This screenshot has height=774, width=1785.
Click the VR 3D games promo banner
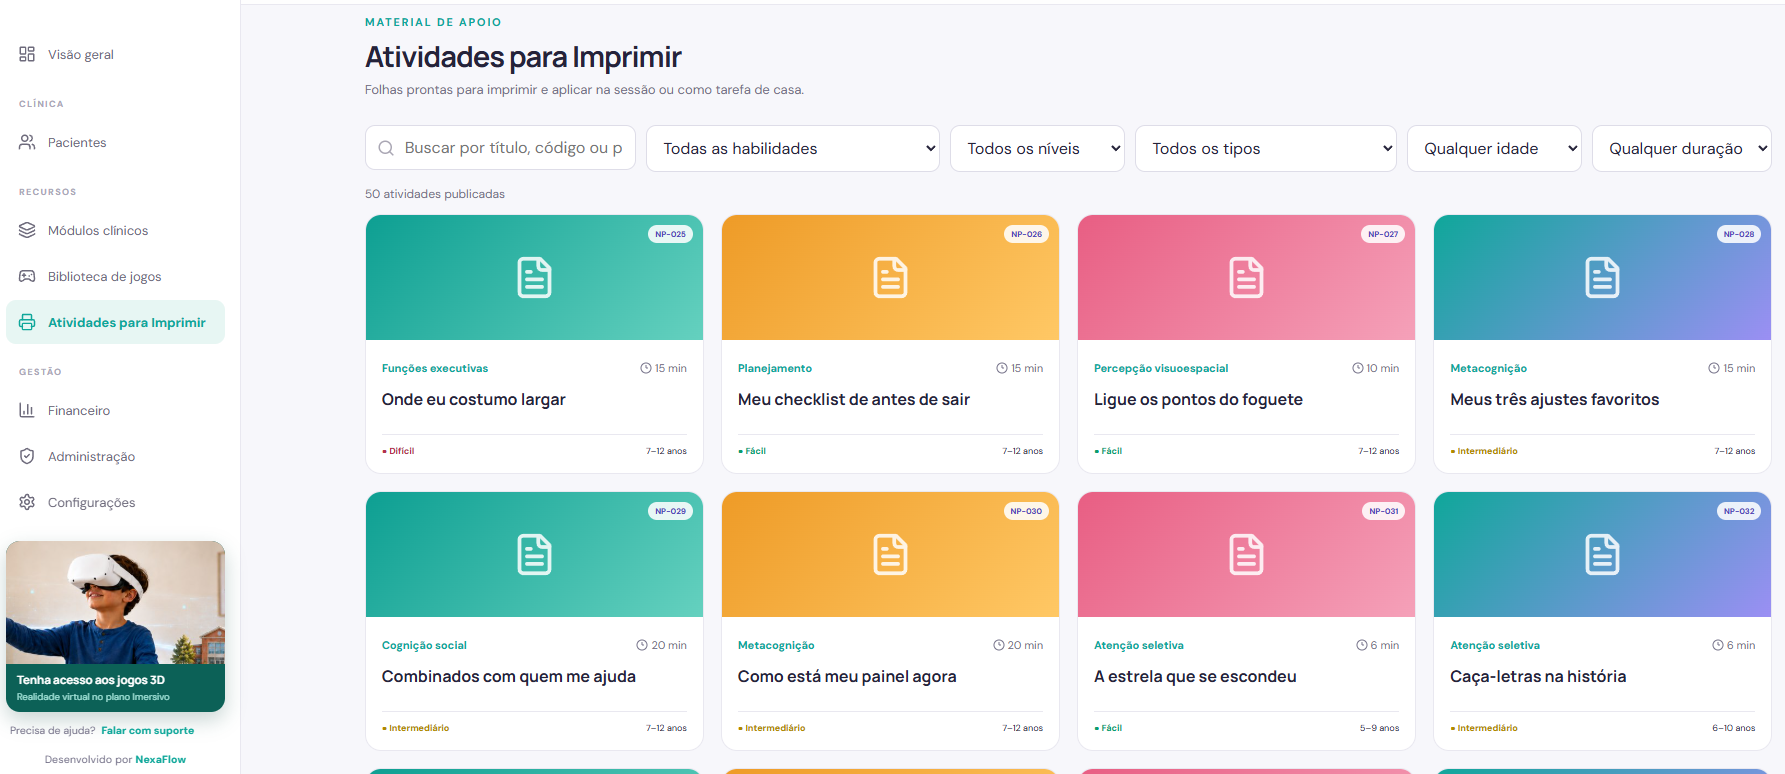[x=115, y=626]
